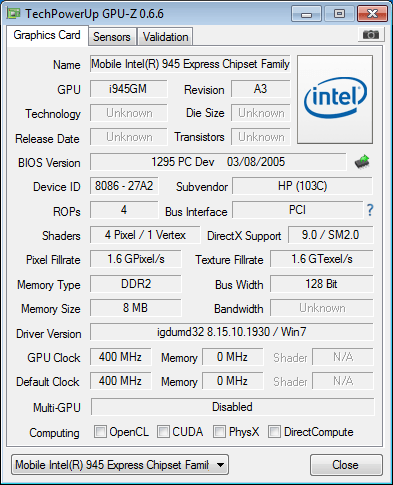Click the DirectX Support field 9.0 / SM2.0
Image resolution: width=393 pixels, height=485 pixels.
(x=331, y=235)
